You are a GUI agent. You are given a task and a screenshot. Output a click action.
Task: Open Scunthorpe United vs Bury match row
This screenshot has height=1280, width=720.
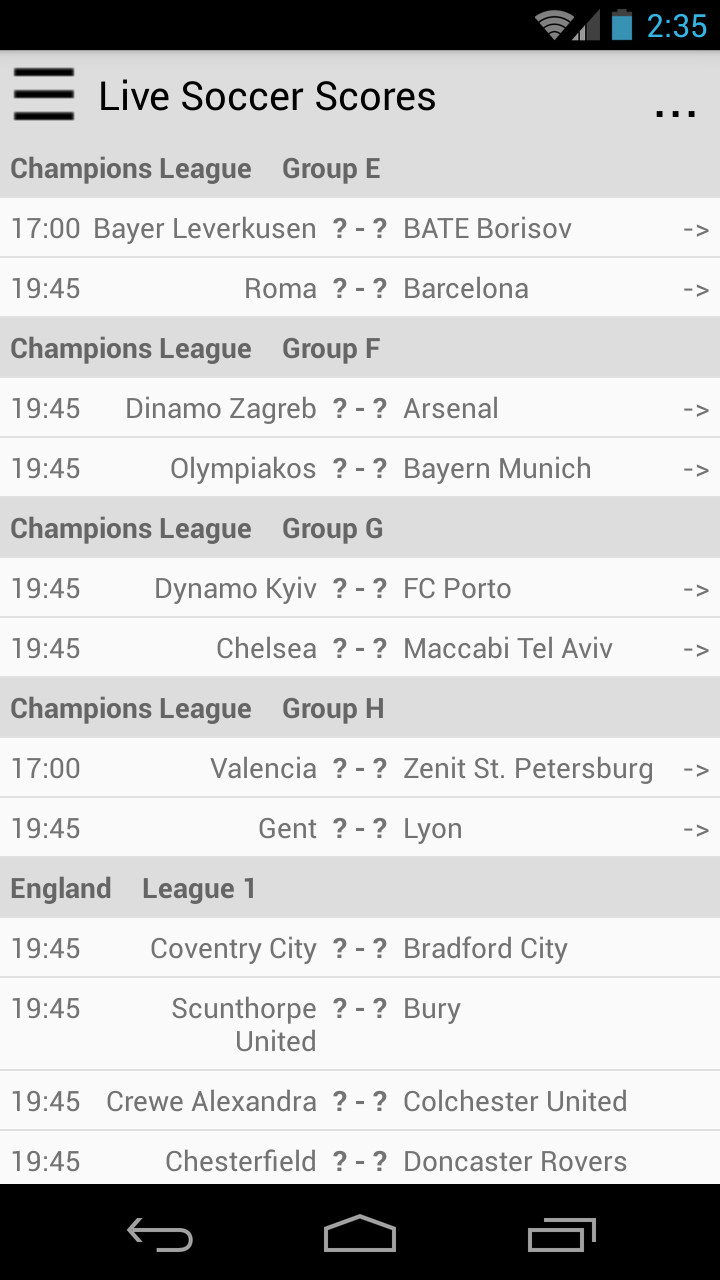click(360, 1024)
